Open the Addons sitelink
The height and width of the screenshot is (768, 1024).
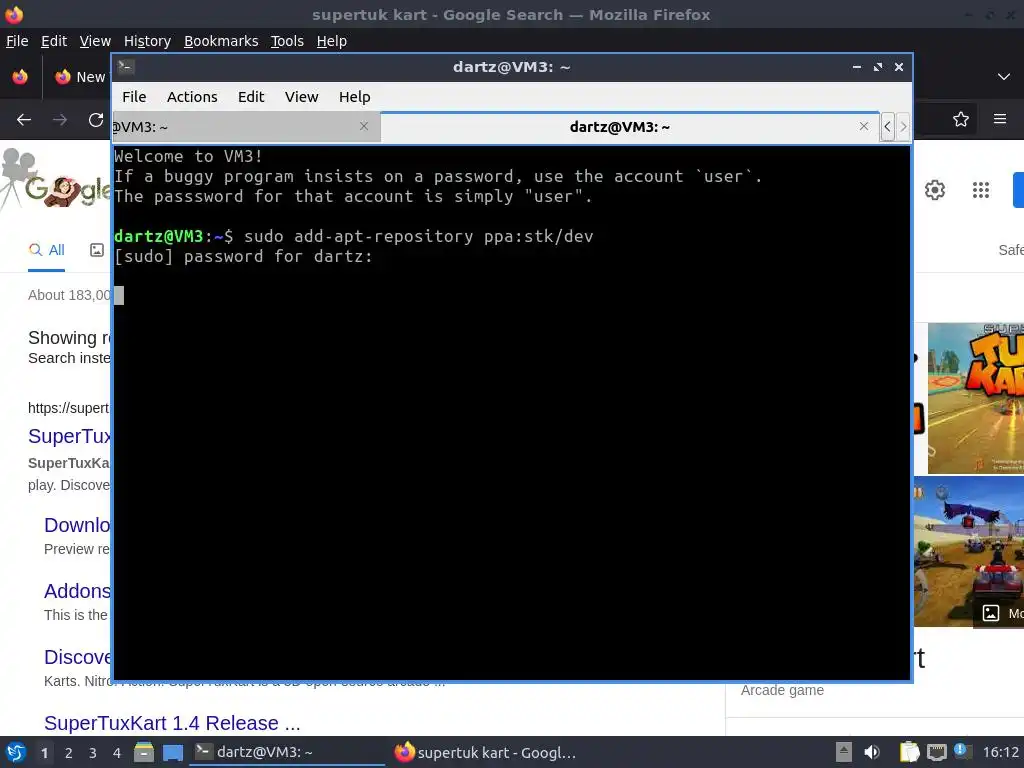tap(78, 591)
